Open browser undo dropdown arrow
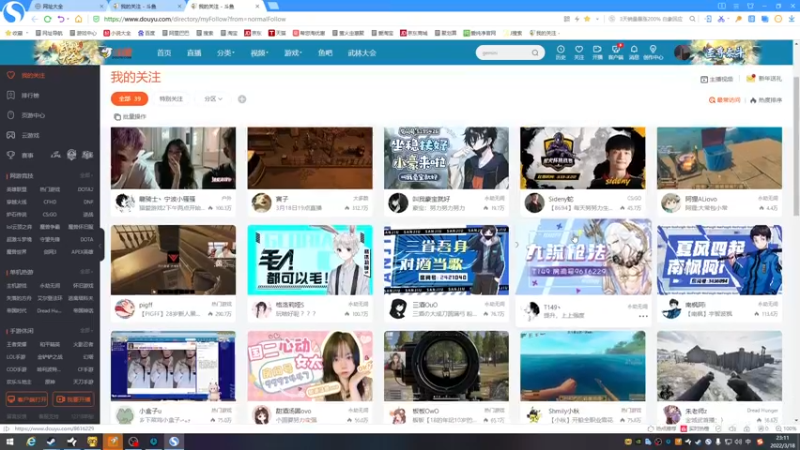 click(x=69, y=19)
